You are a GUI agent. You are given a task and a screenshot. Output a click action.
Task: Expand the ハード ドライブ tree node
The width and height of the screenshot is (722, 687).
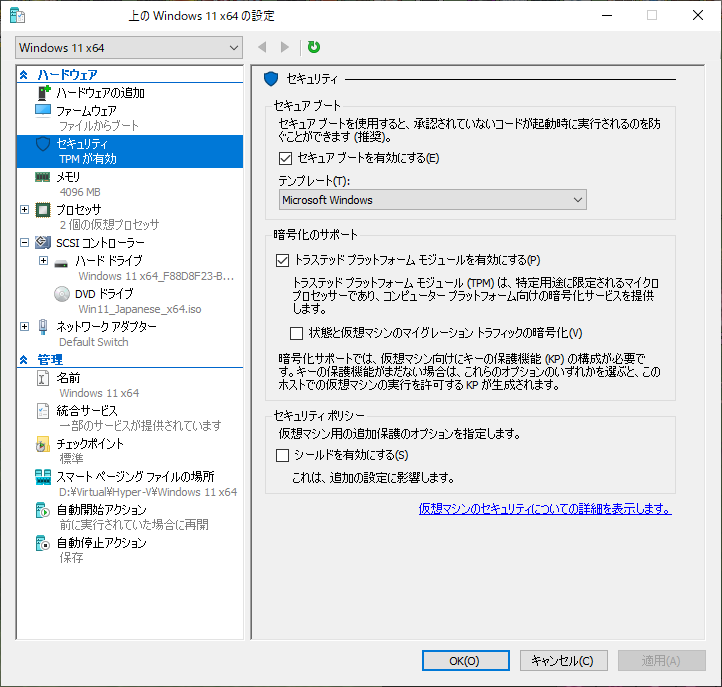(43, 261)
